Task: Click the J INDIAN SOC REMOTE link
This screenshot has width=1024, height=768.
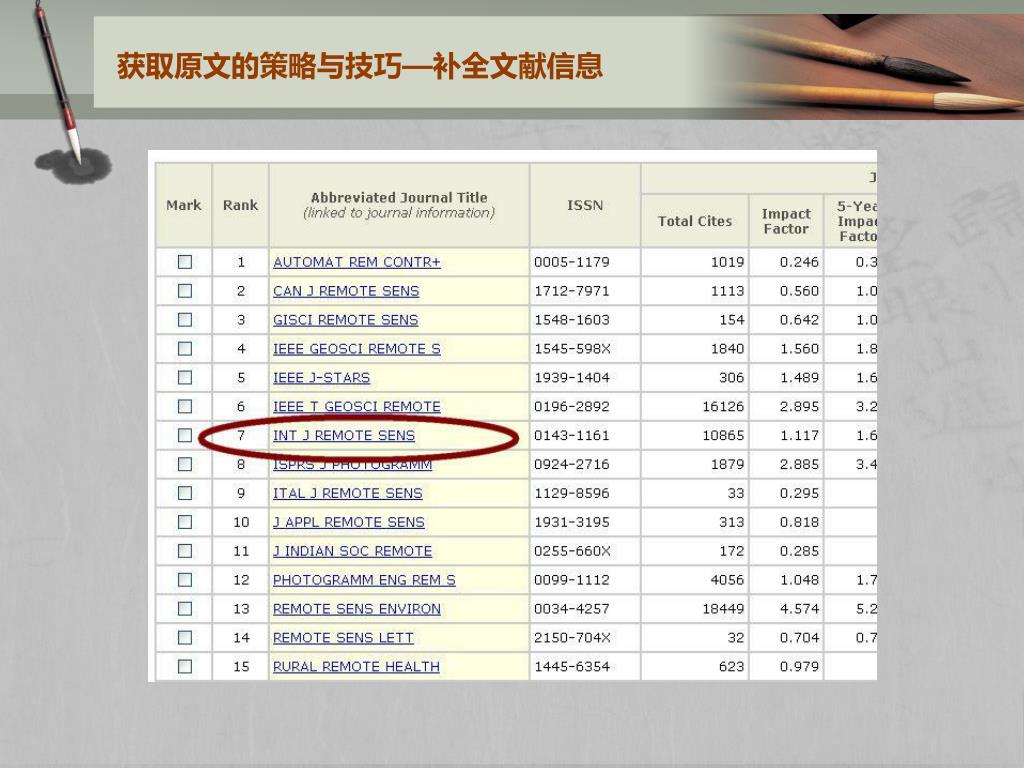Action: click(353, 551)
